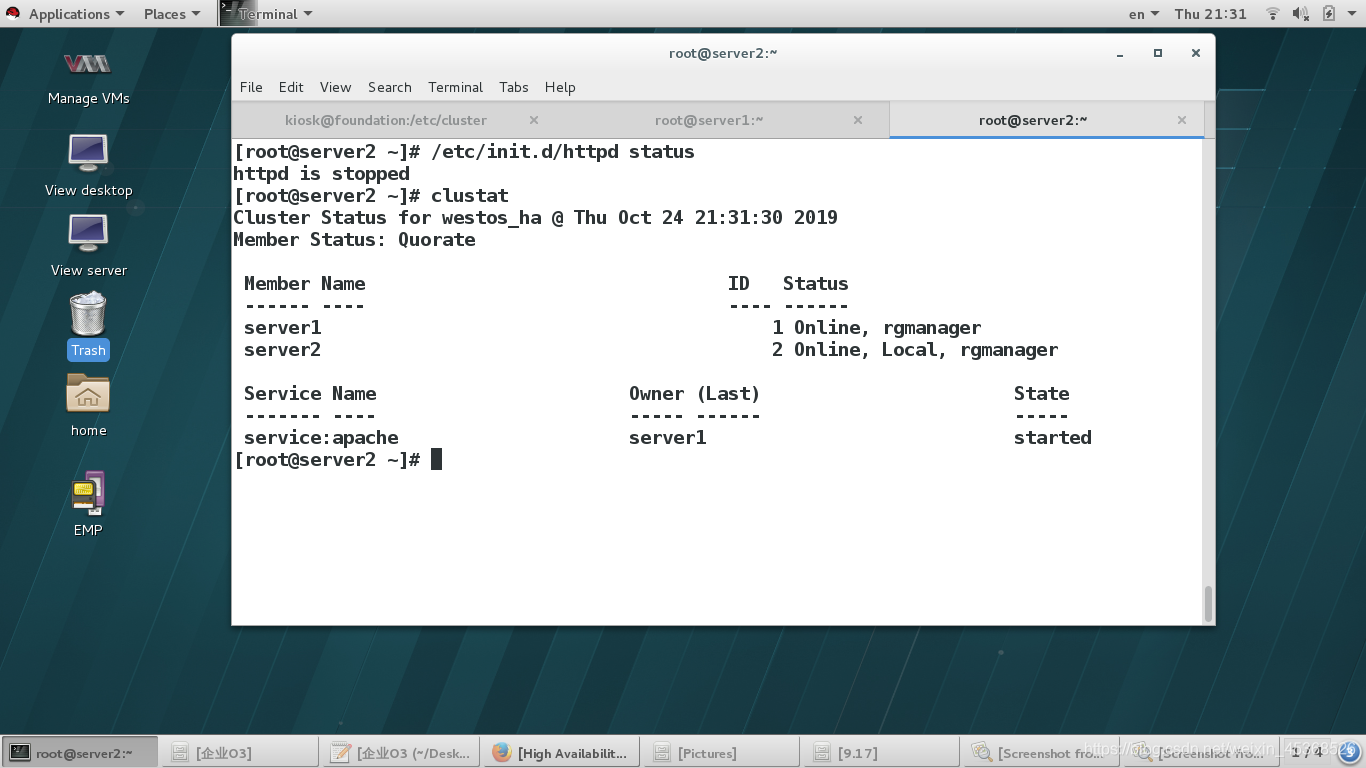
Task: Click the network status icon
Action: click(x=1273, y=14)
